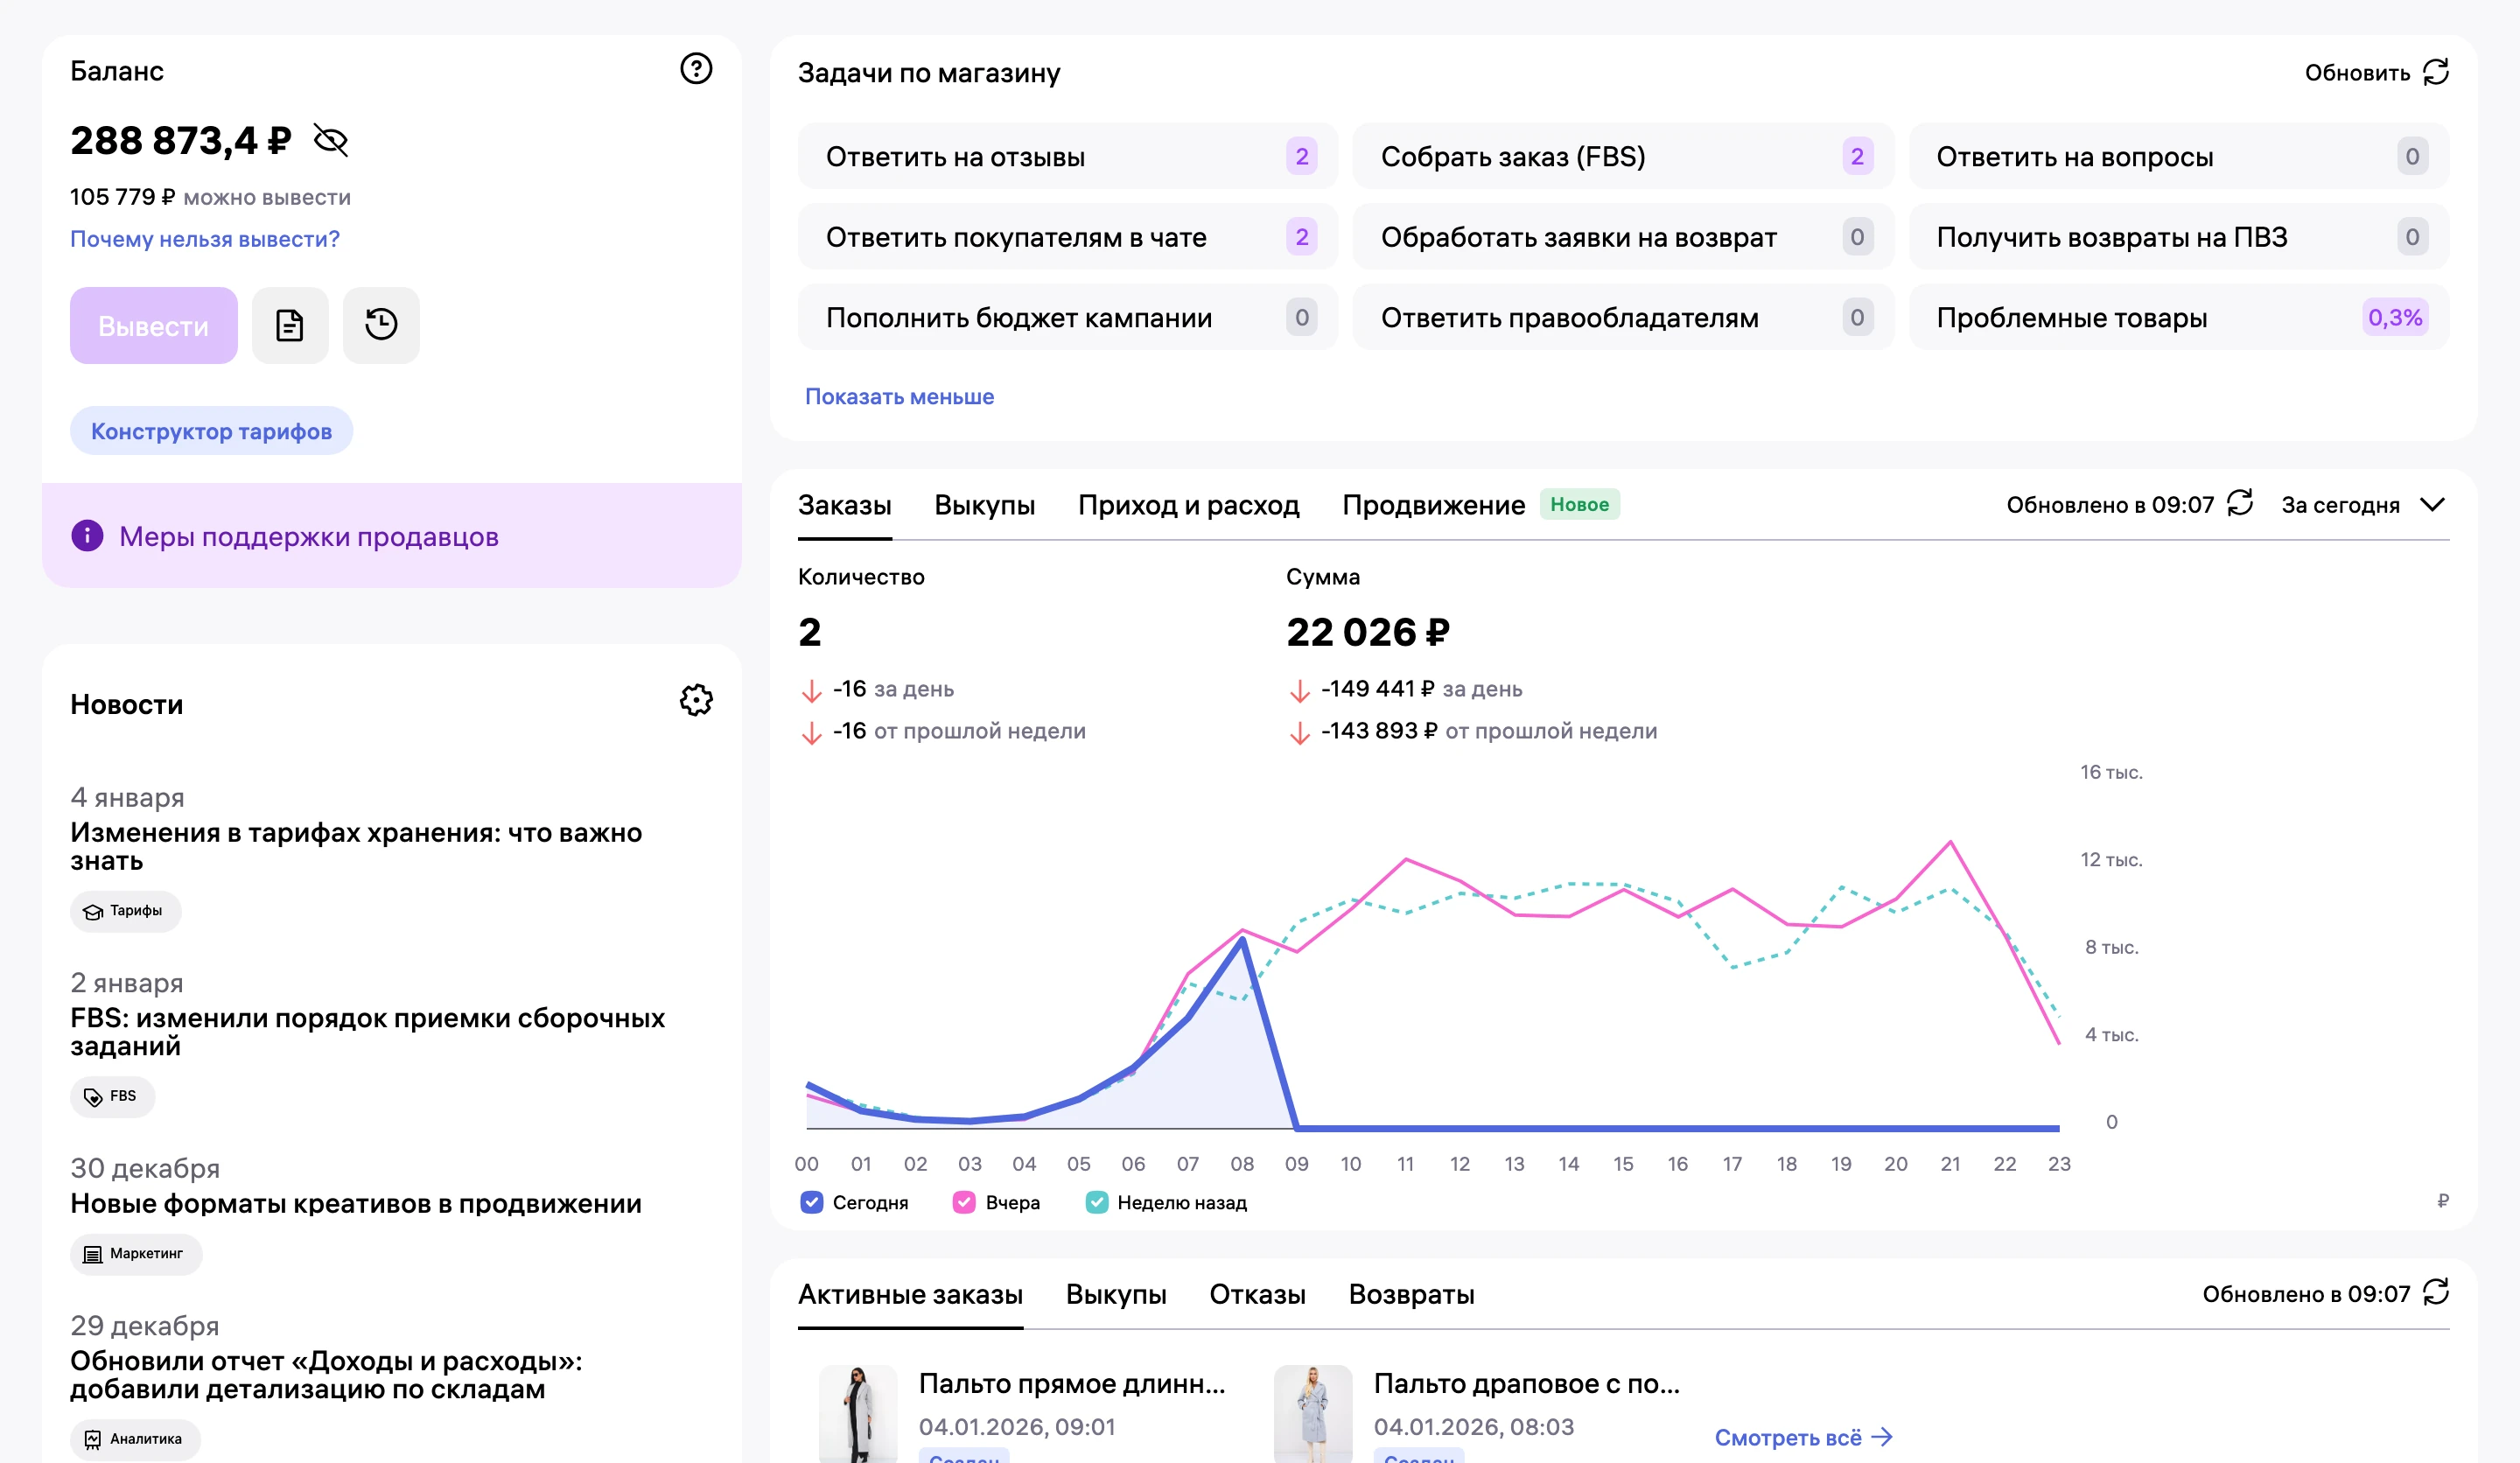Refresh store tasks with the circular arrows
Screen dimensions: 2520x1463
tap(2436, 72)
